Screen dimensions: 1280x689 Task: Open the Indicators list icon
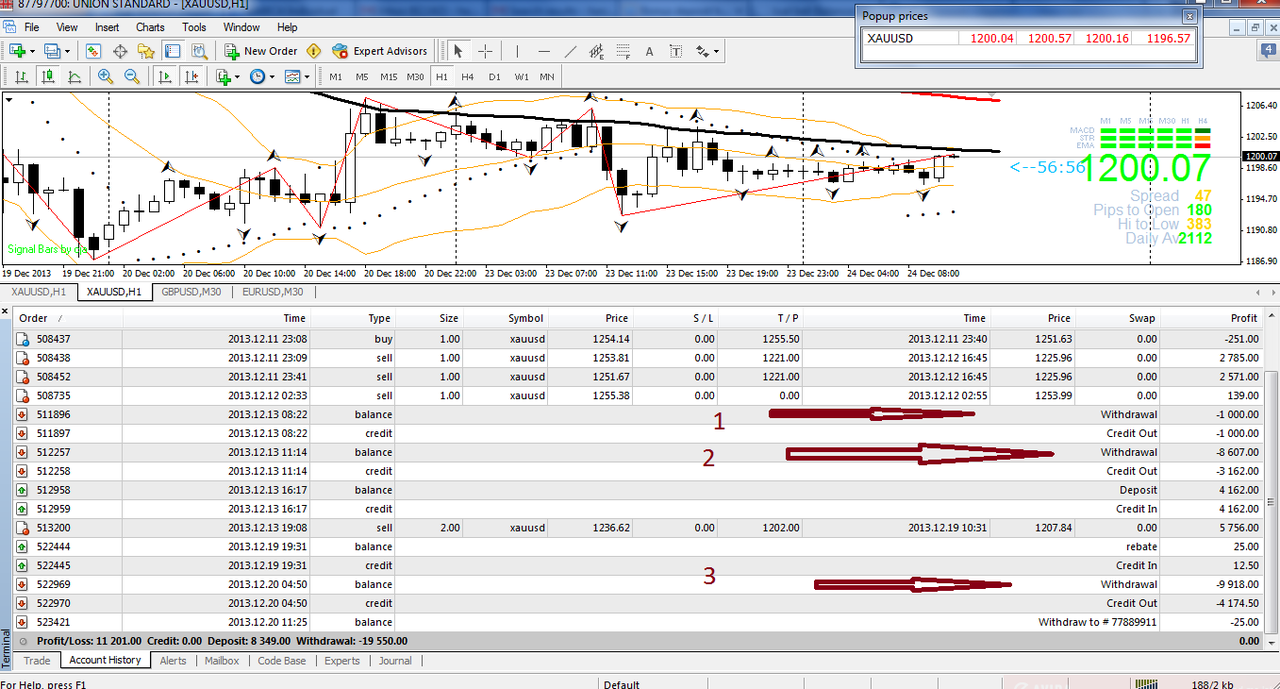coord(221,76)
